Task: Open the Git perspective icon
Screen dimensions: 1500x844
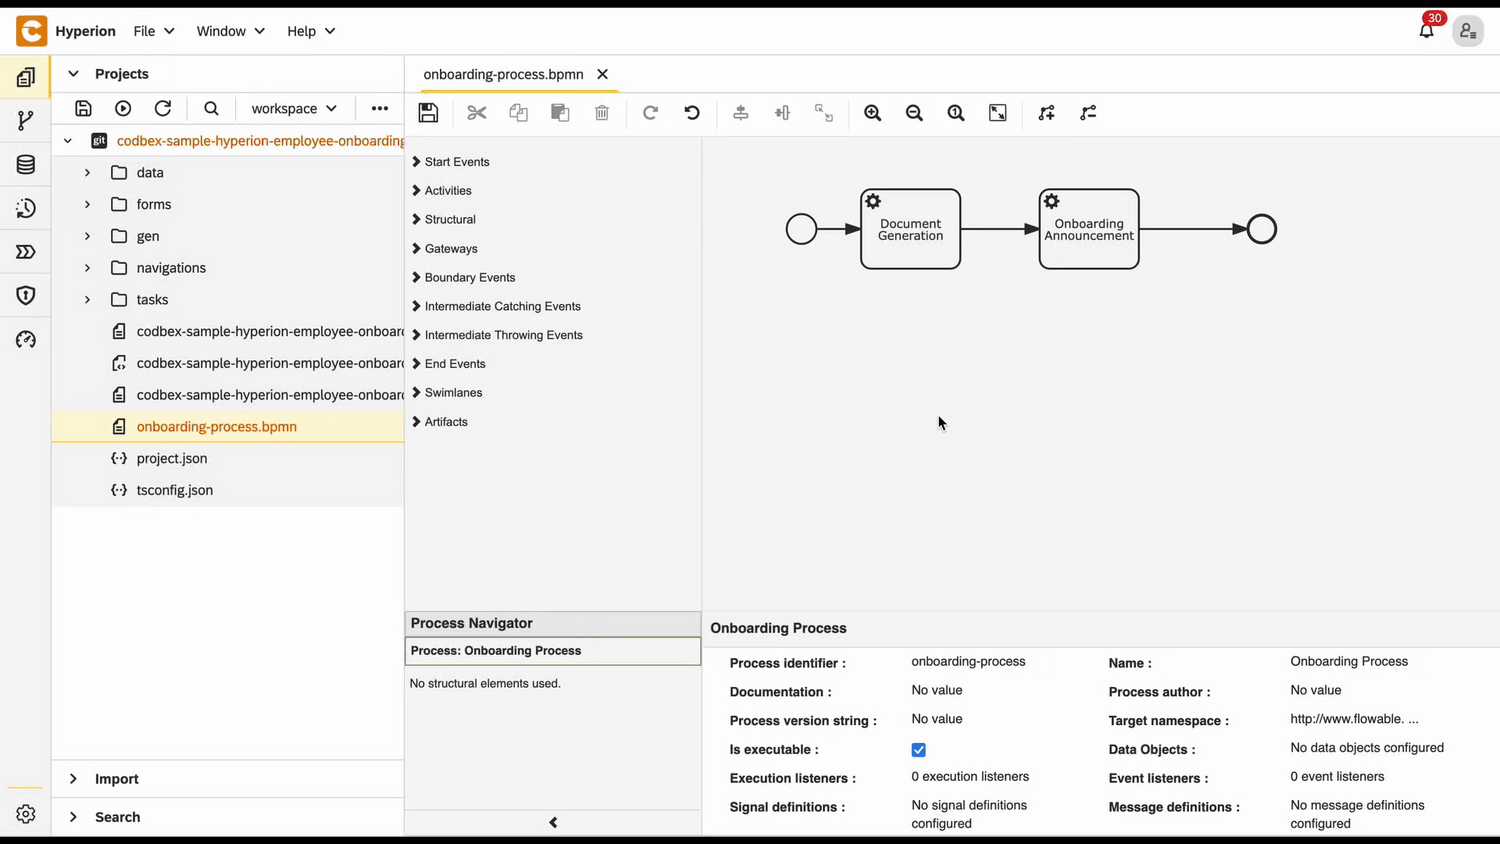Action: point(26,121)
